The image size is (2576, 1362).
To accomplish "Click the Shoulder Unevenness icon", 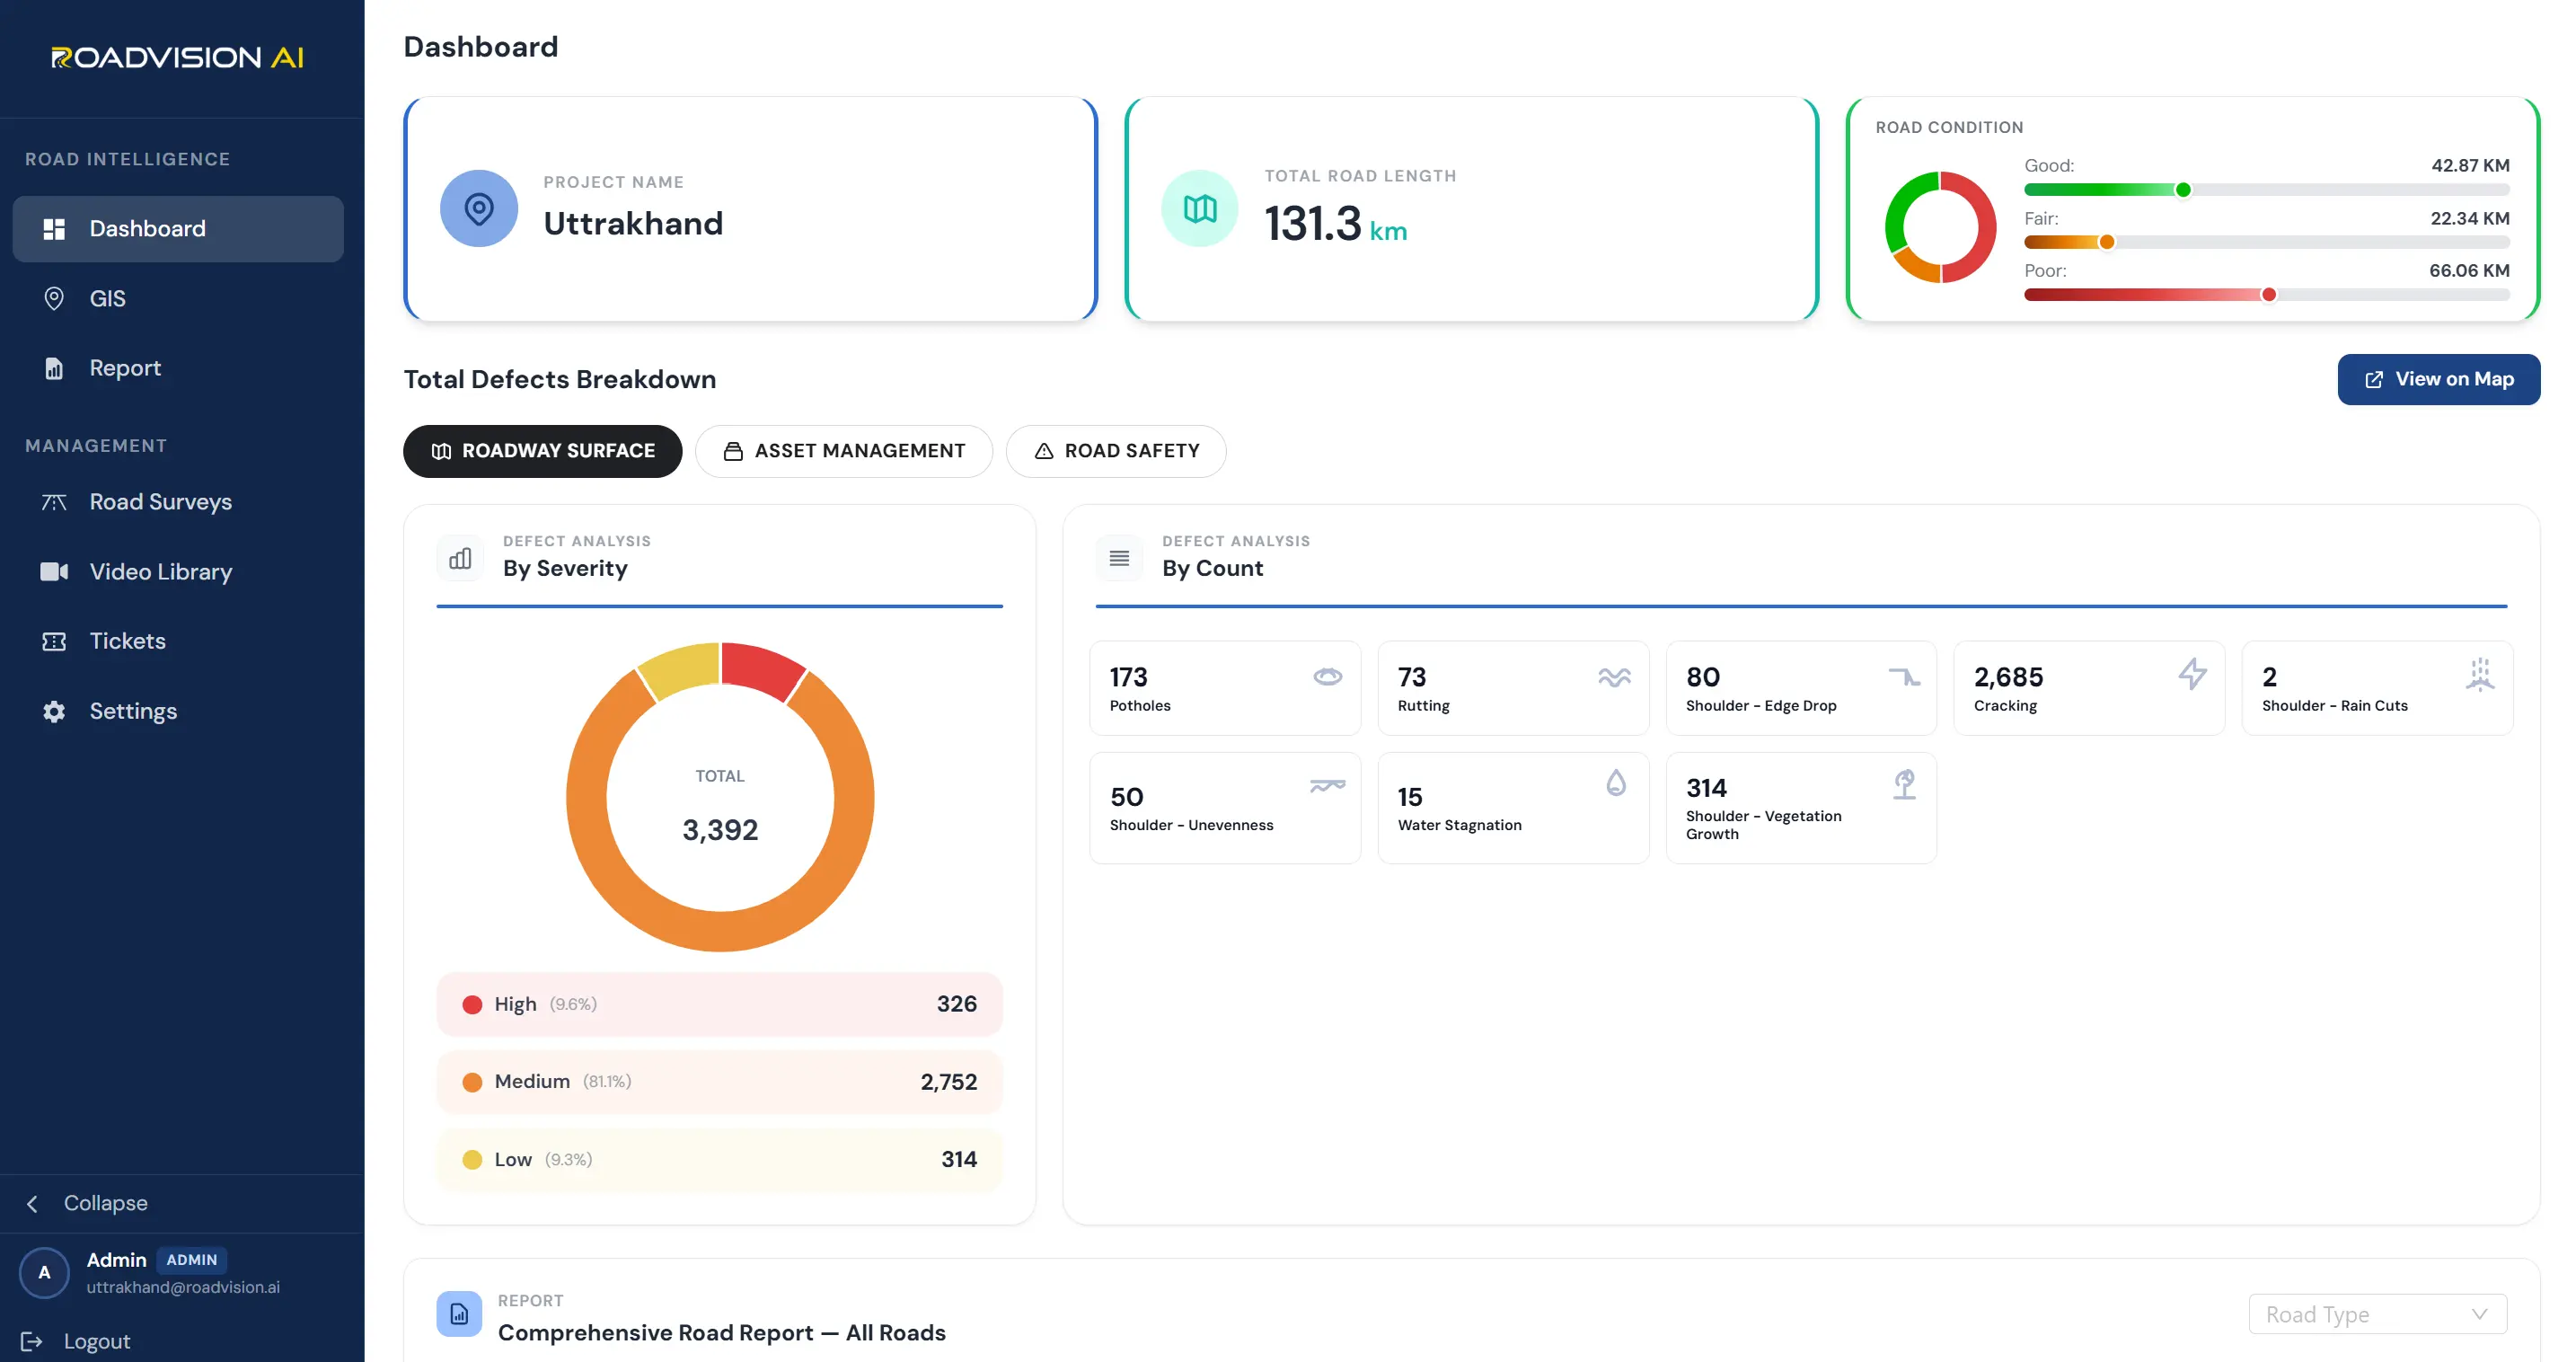I will coord(1327,786).
